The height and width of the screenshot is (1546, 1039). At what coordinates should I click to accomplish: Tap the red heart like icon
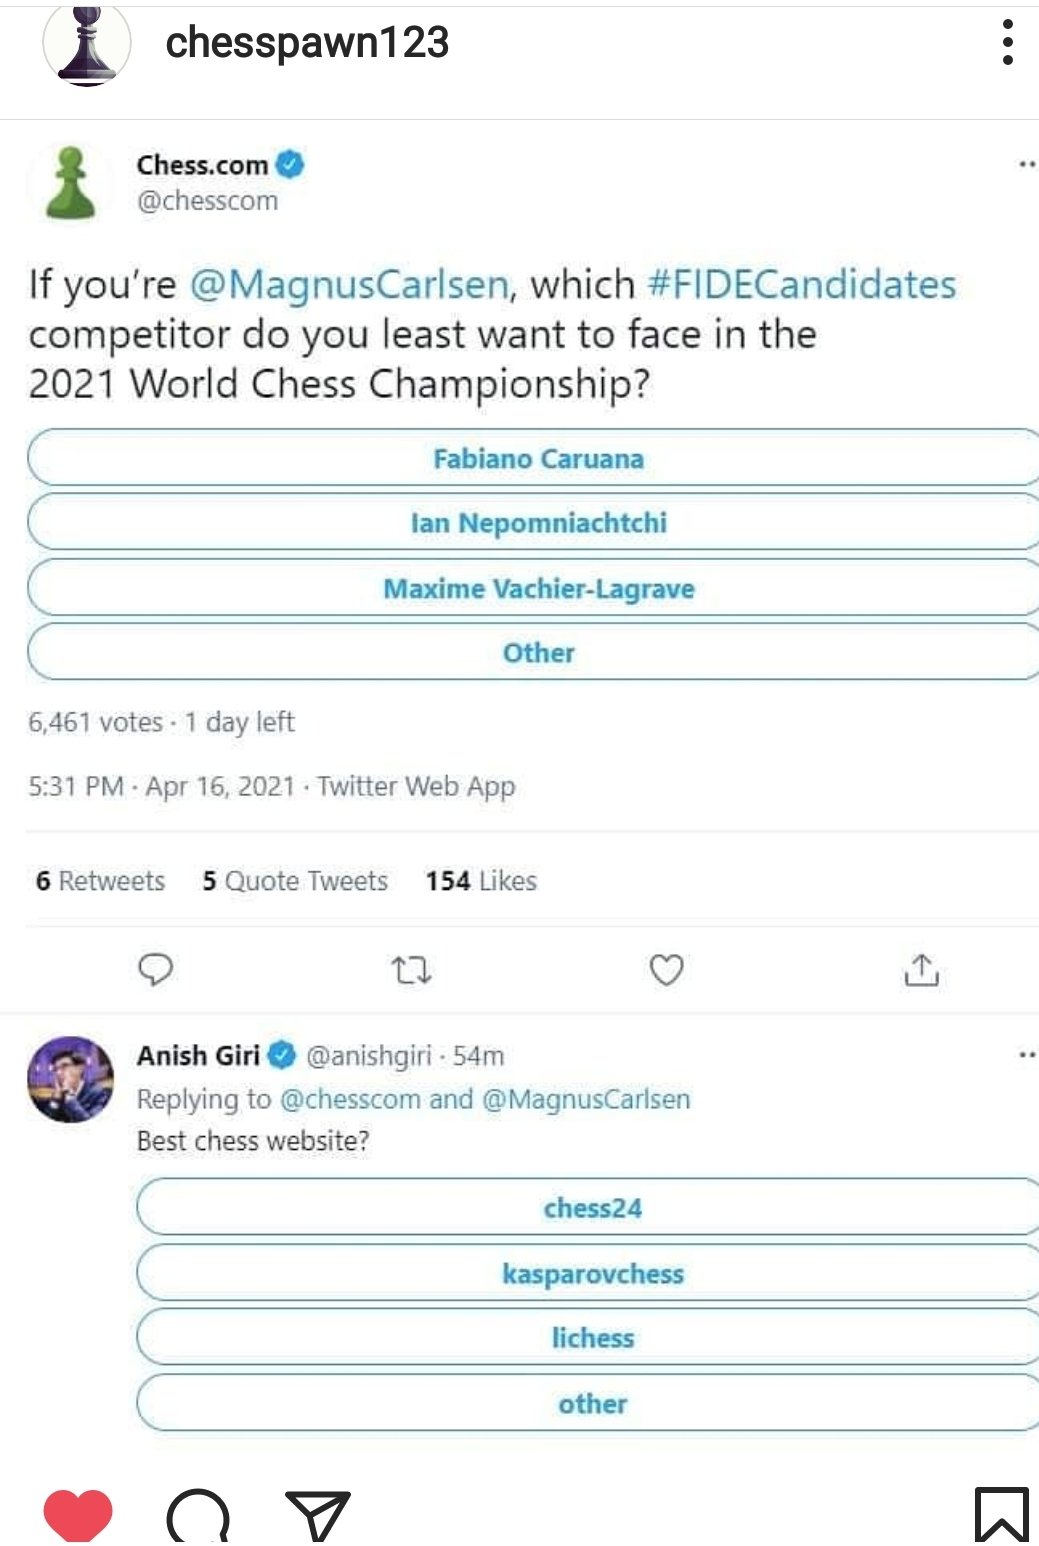click(x=78, y=1514)
